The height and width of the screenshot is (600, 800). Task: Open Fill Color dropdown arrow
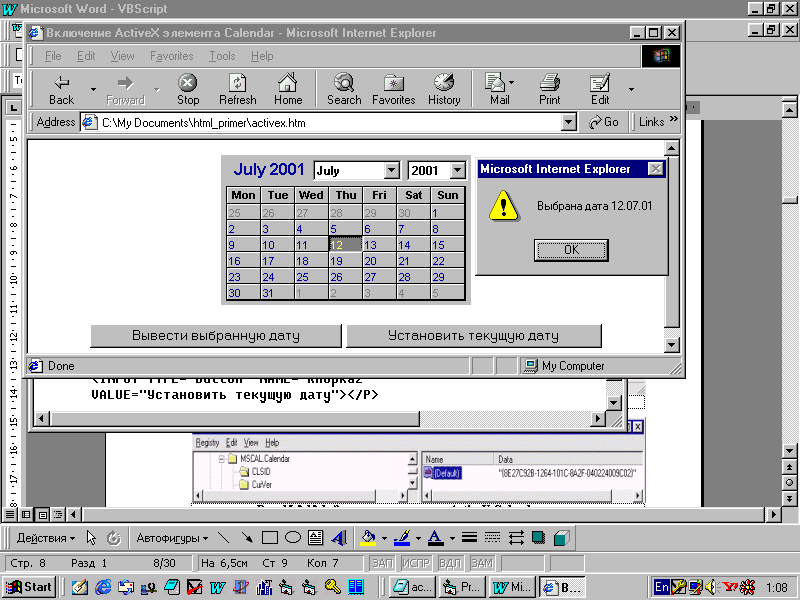[384, 538]
